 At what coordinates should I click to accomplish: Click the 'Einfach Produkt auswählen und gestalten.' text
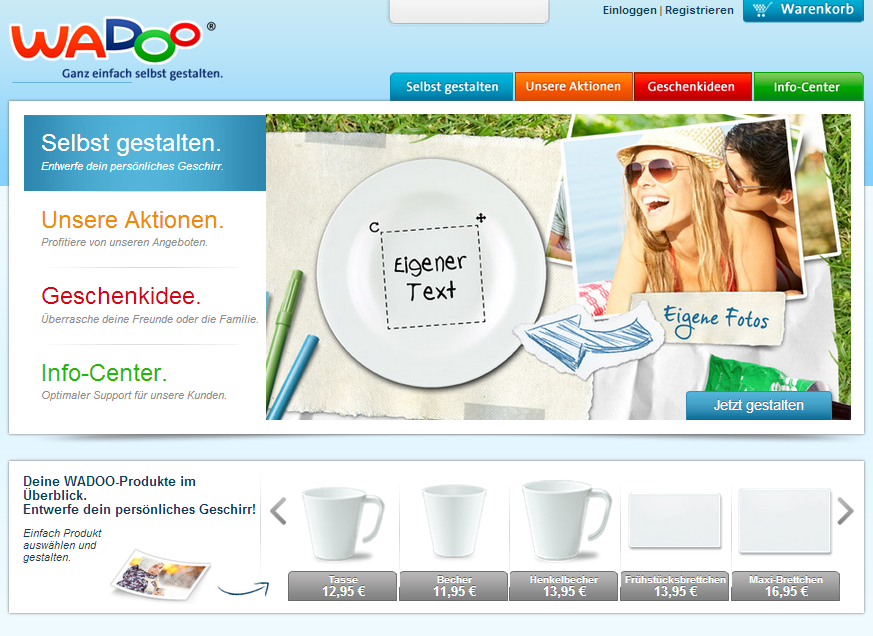(62, 545)
